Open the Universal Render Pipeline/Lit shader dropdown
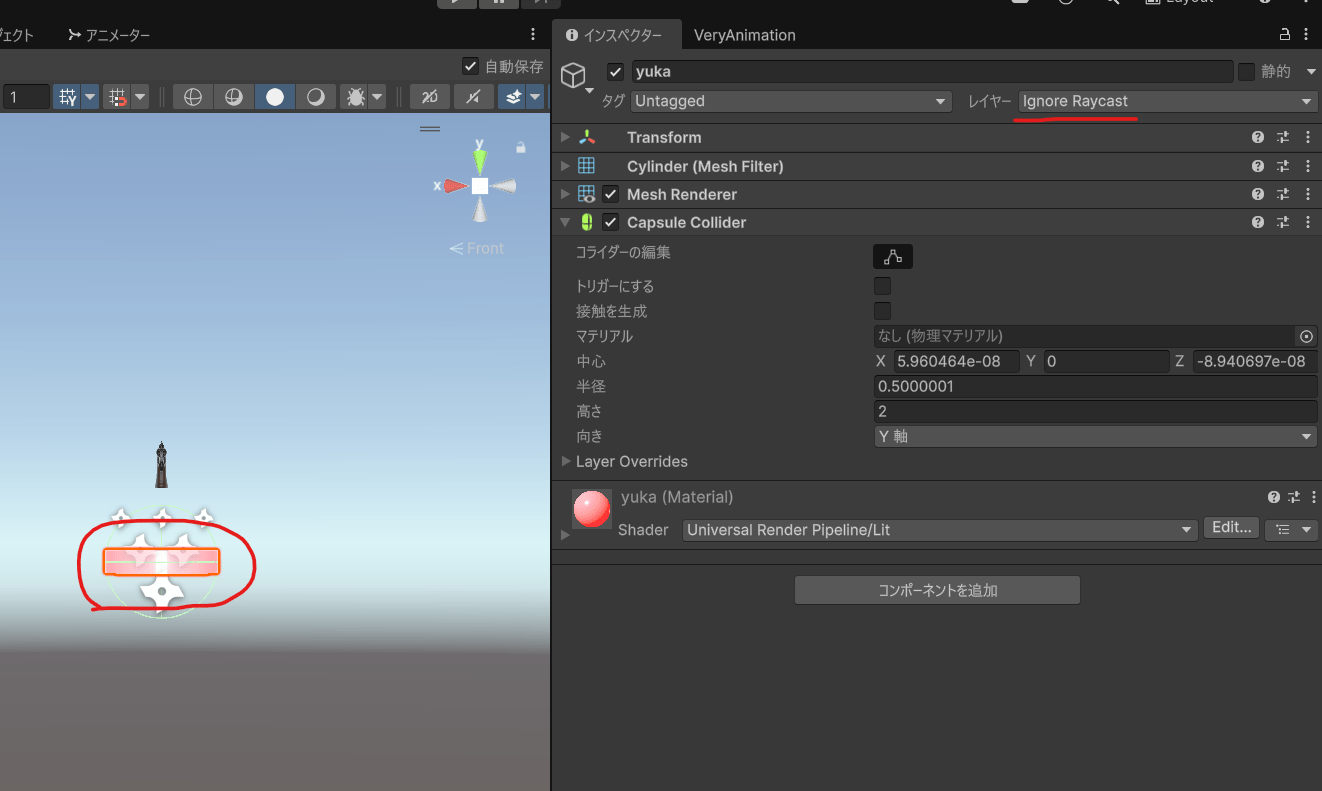The height and width of the screenshot is (791, 1322). tap(938, 530)
